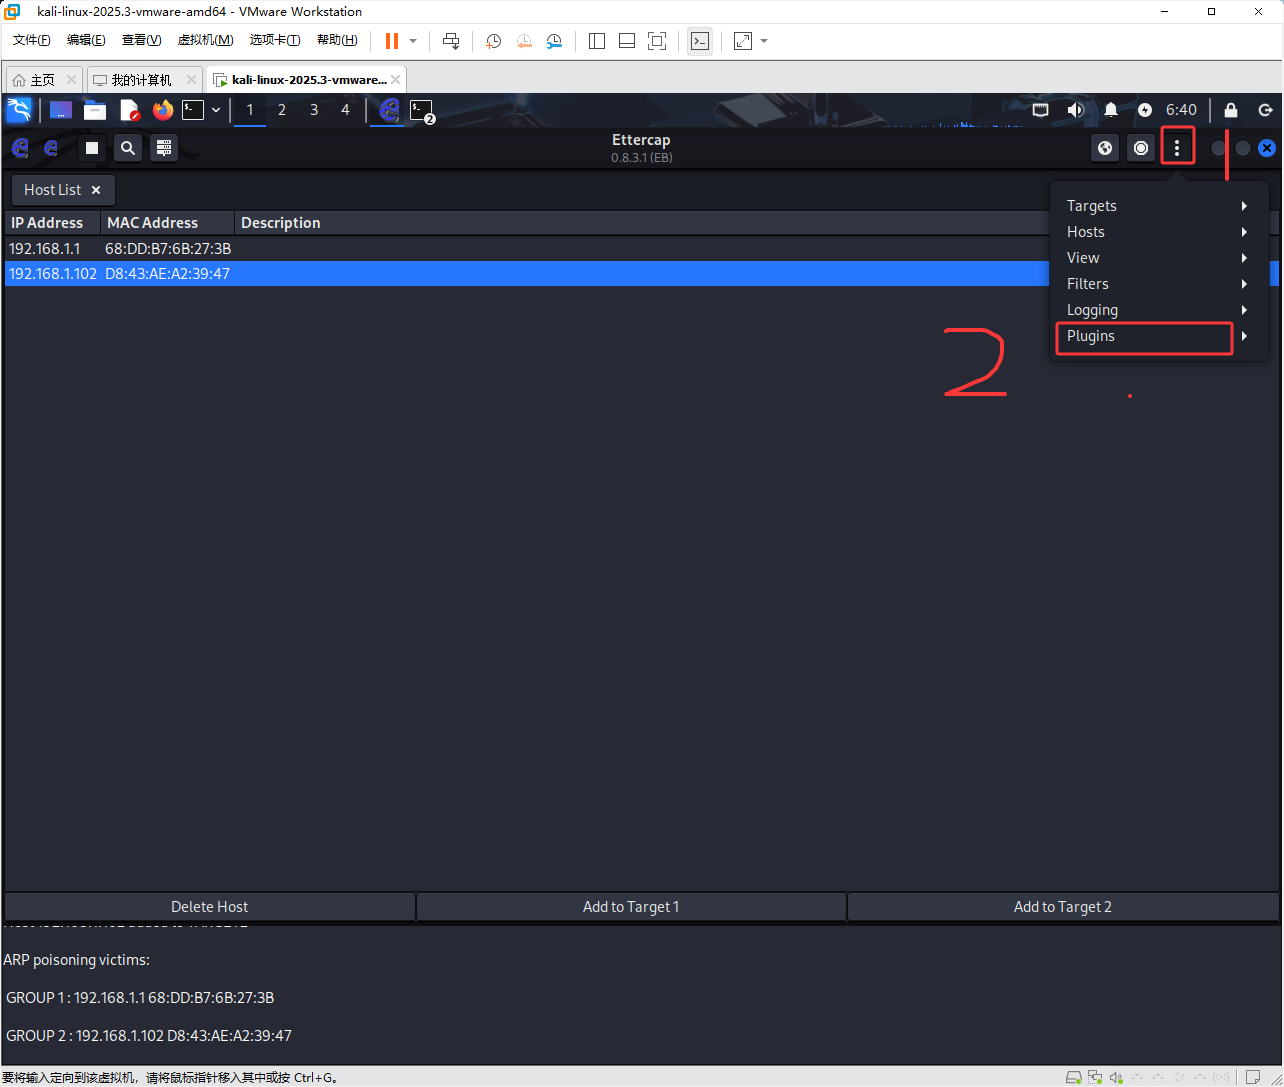Expand the terminal launcher dropdown arrow
1284x1087 pixels.
(216, 110)
